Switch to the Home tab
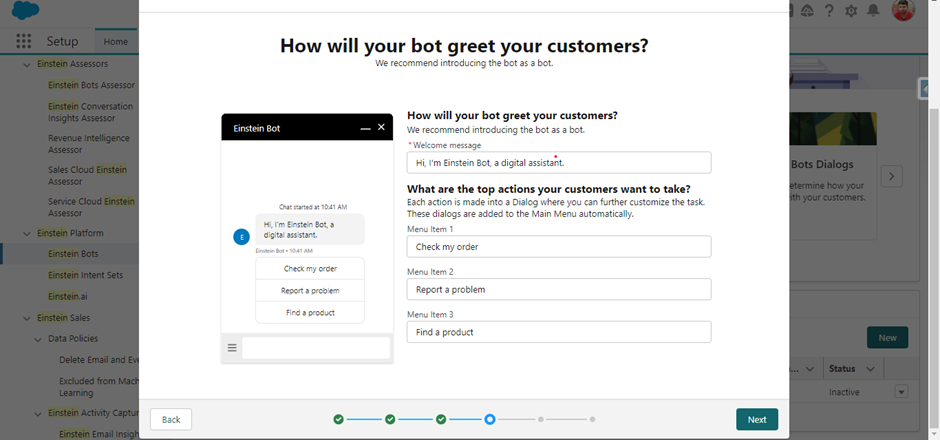 click(116, 41)
